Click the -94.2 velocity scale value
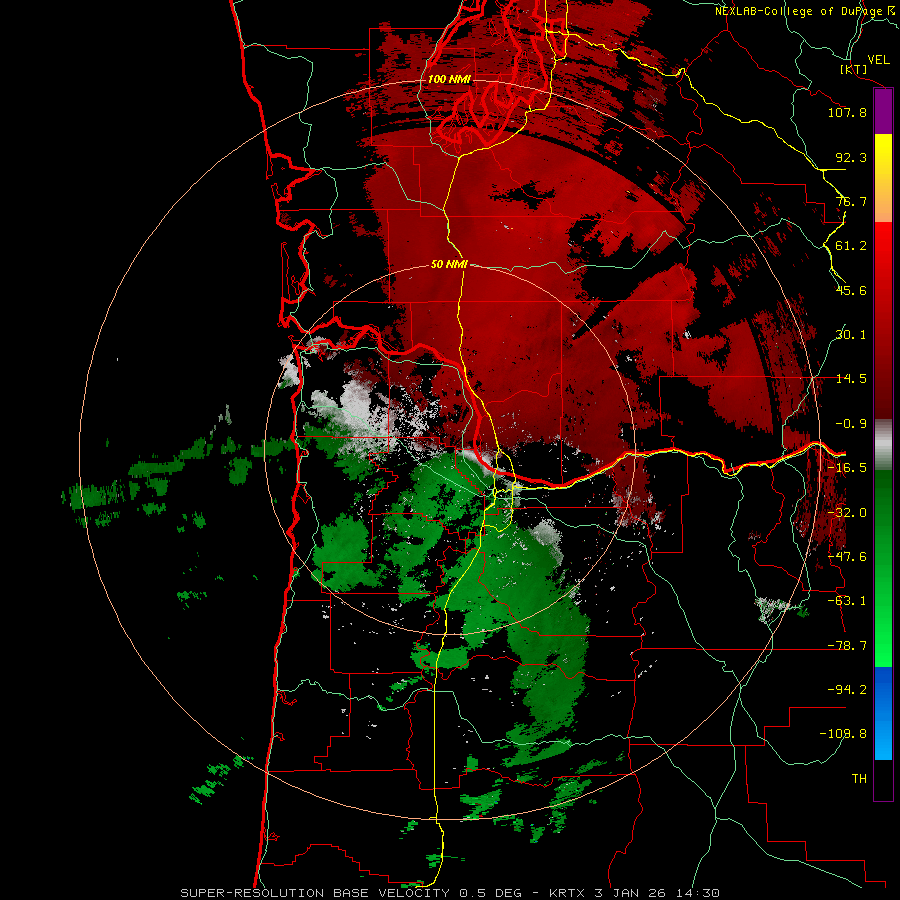This screenshot has width=900, height=900. click(x=847, y=689)
